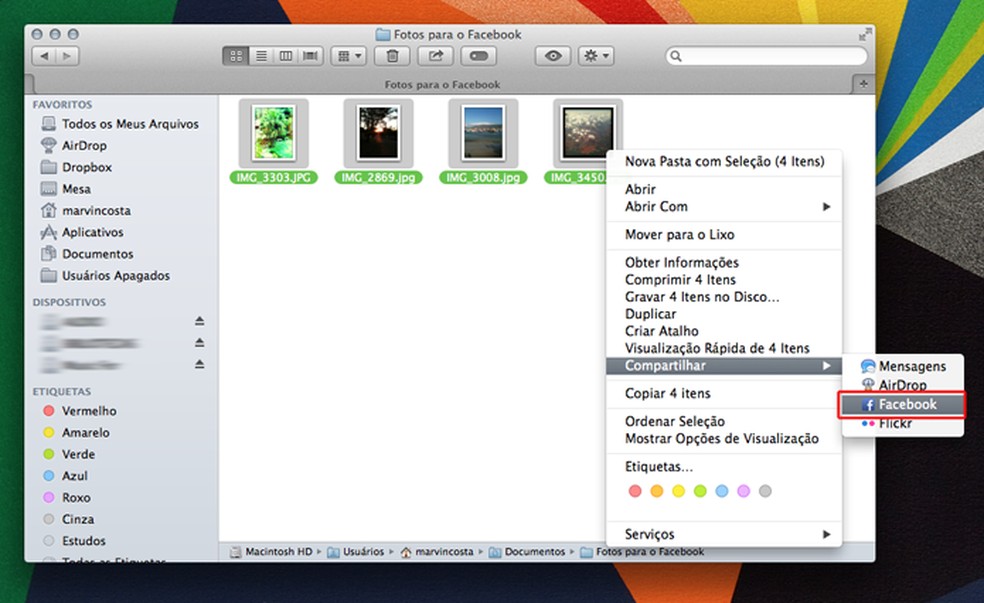
Task: Select Mover para o Lixo menu item
Action: point(679,235)
